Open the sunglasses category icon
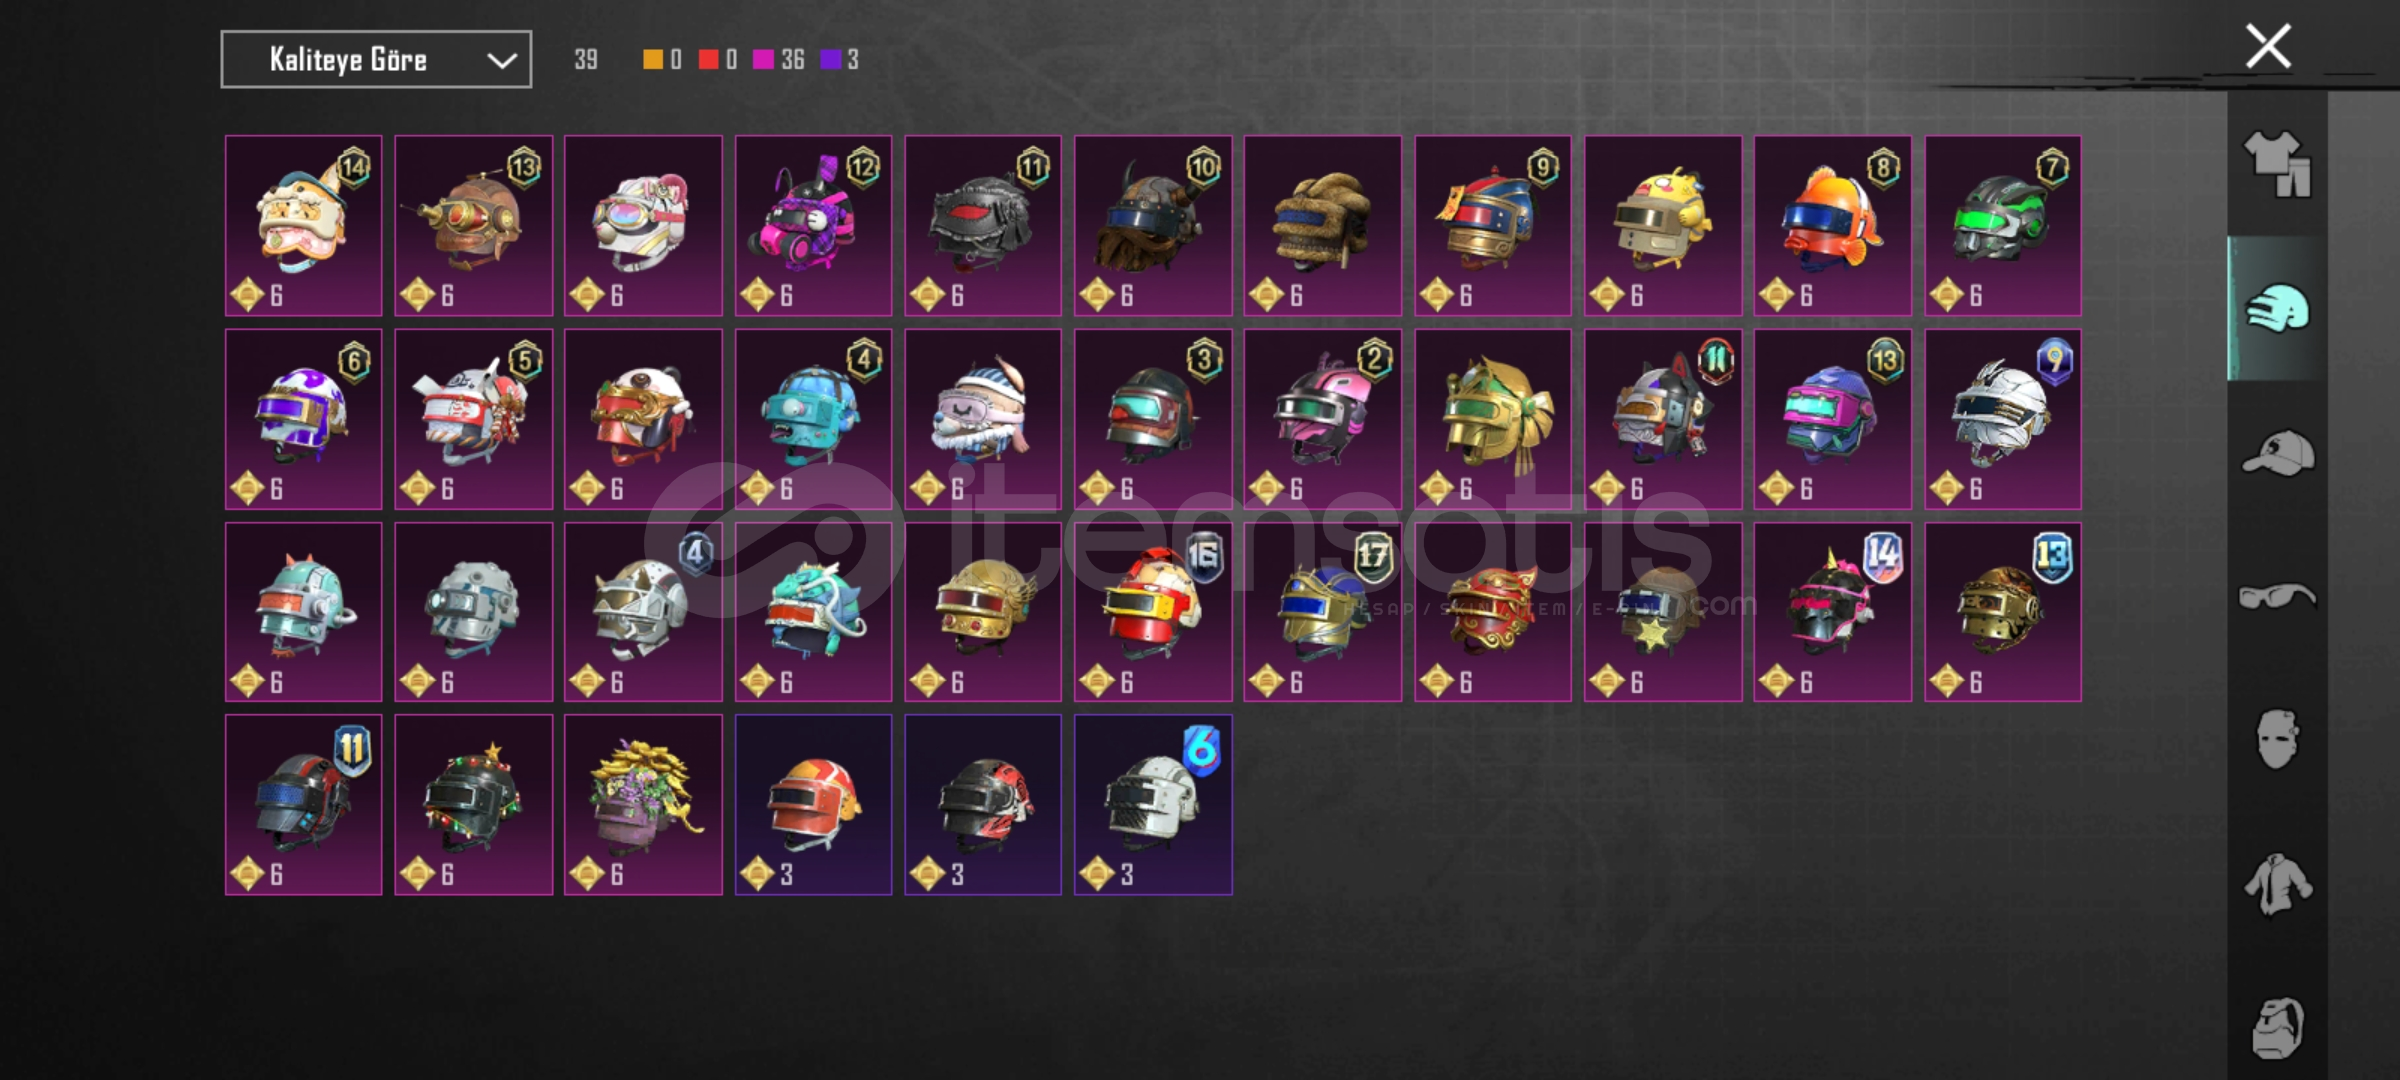This screenshot has width=2400, height=1080. pyautogui.click(x=2278, y=597)
